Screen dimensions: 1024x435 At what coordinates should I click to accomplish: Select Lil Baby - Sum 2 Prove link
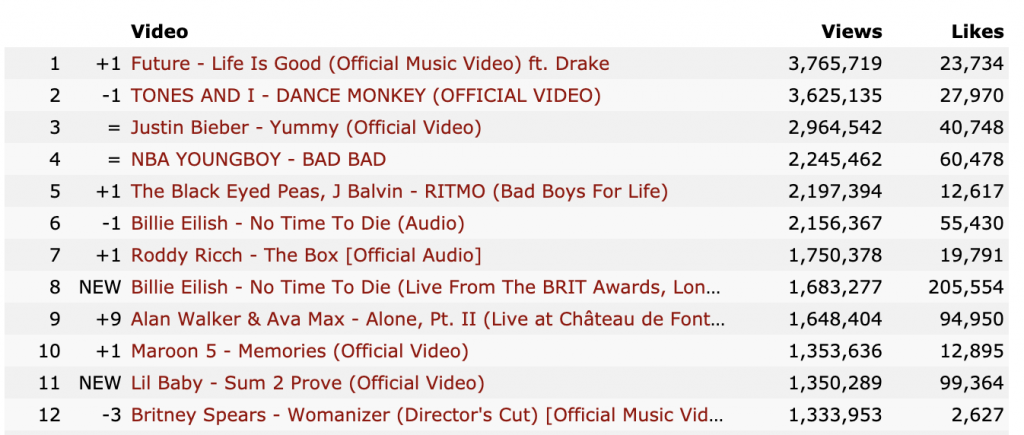307,384
